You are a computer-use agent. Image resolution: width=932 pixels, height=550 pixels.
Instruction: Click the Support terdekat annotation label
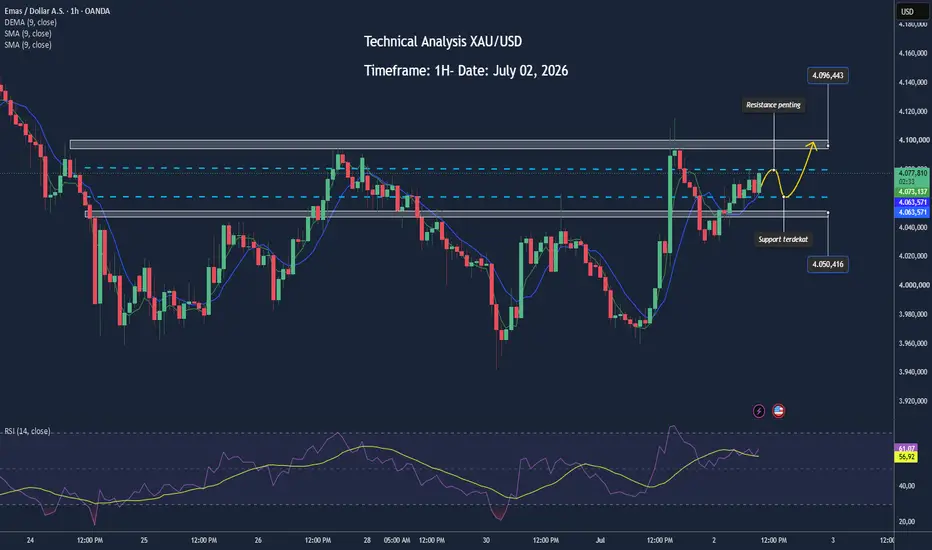pos(783,240)
